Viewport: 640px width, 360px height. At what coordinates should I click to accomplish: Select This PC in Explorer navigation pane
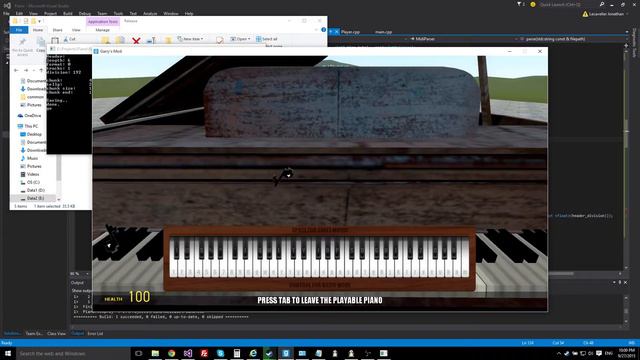[28, 126]
